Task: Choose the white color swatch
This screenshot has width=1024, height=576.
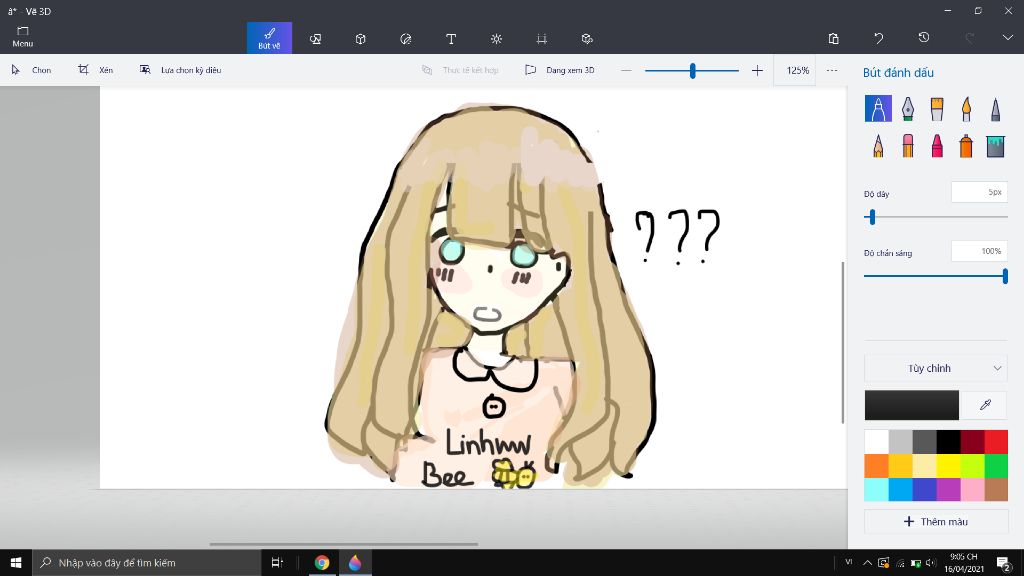Action: (876, 441)
